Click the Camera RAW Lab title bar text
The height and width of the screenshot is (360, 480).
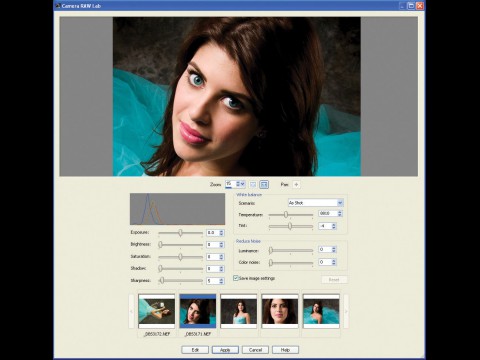(x=81, y=6)
